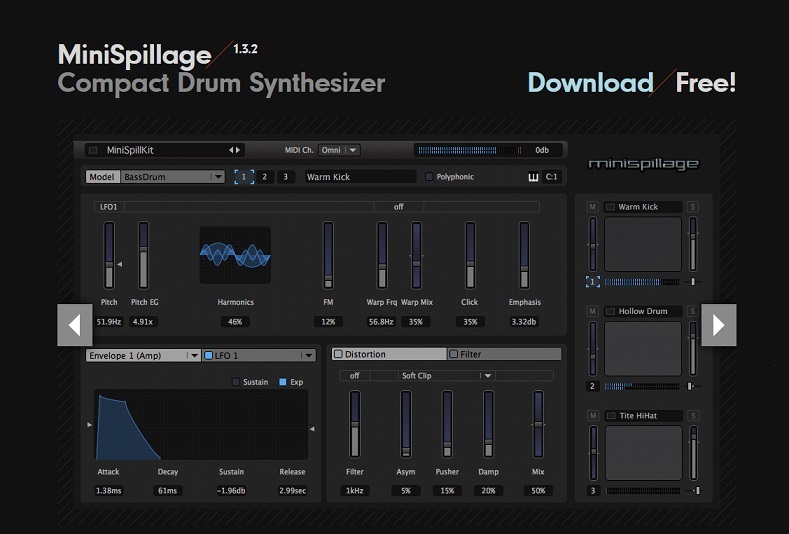Open the Model BassDrum dropdown
Image resolution: width=789 pixels, height=534 pixels.
(x=173, y=177)
